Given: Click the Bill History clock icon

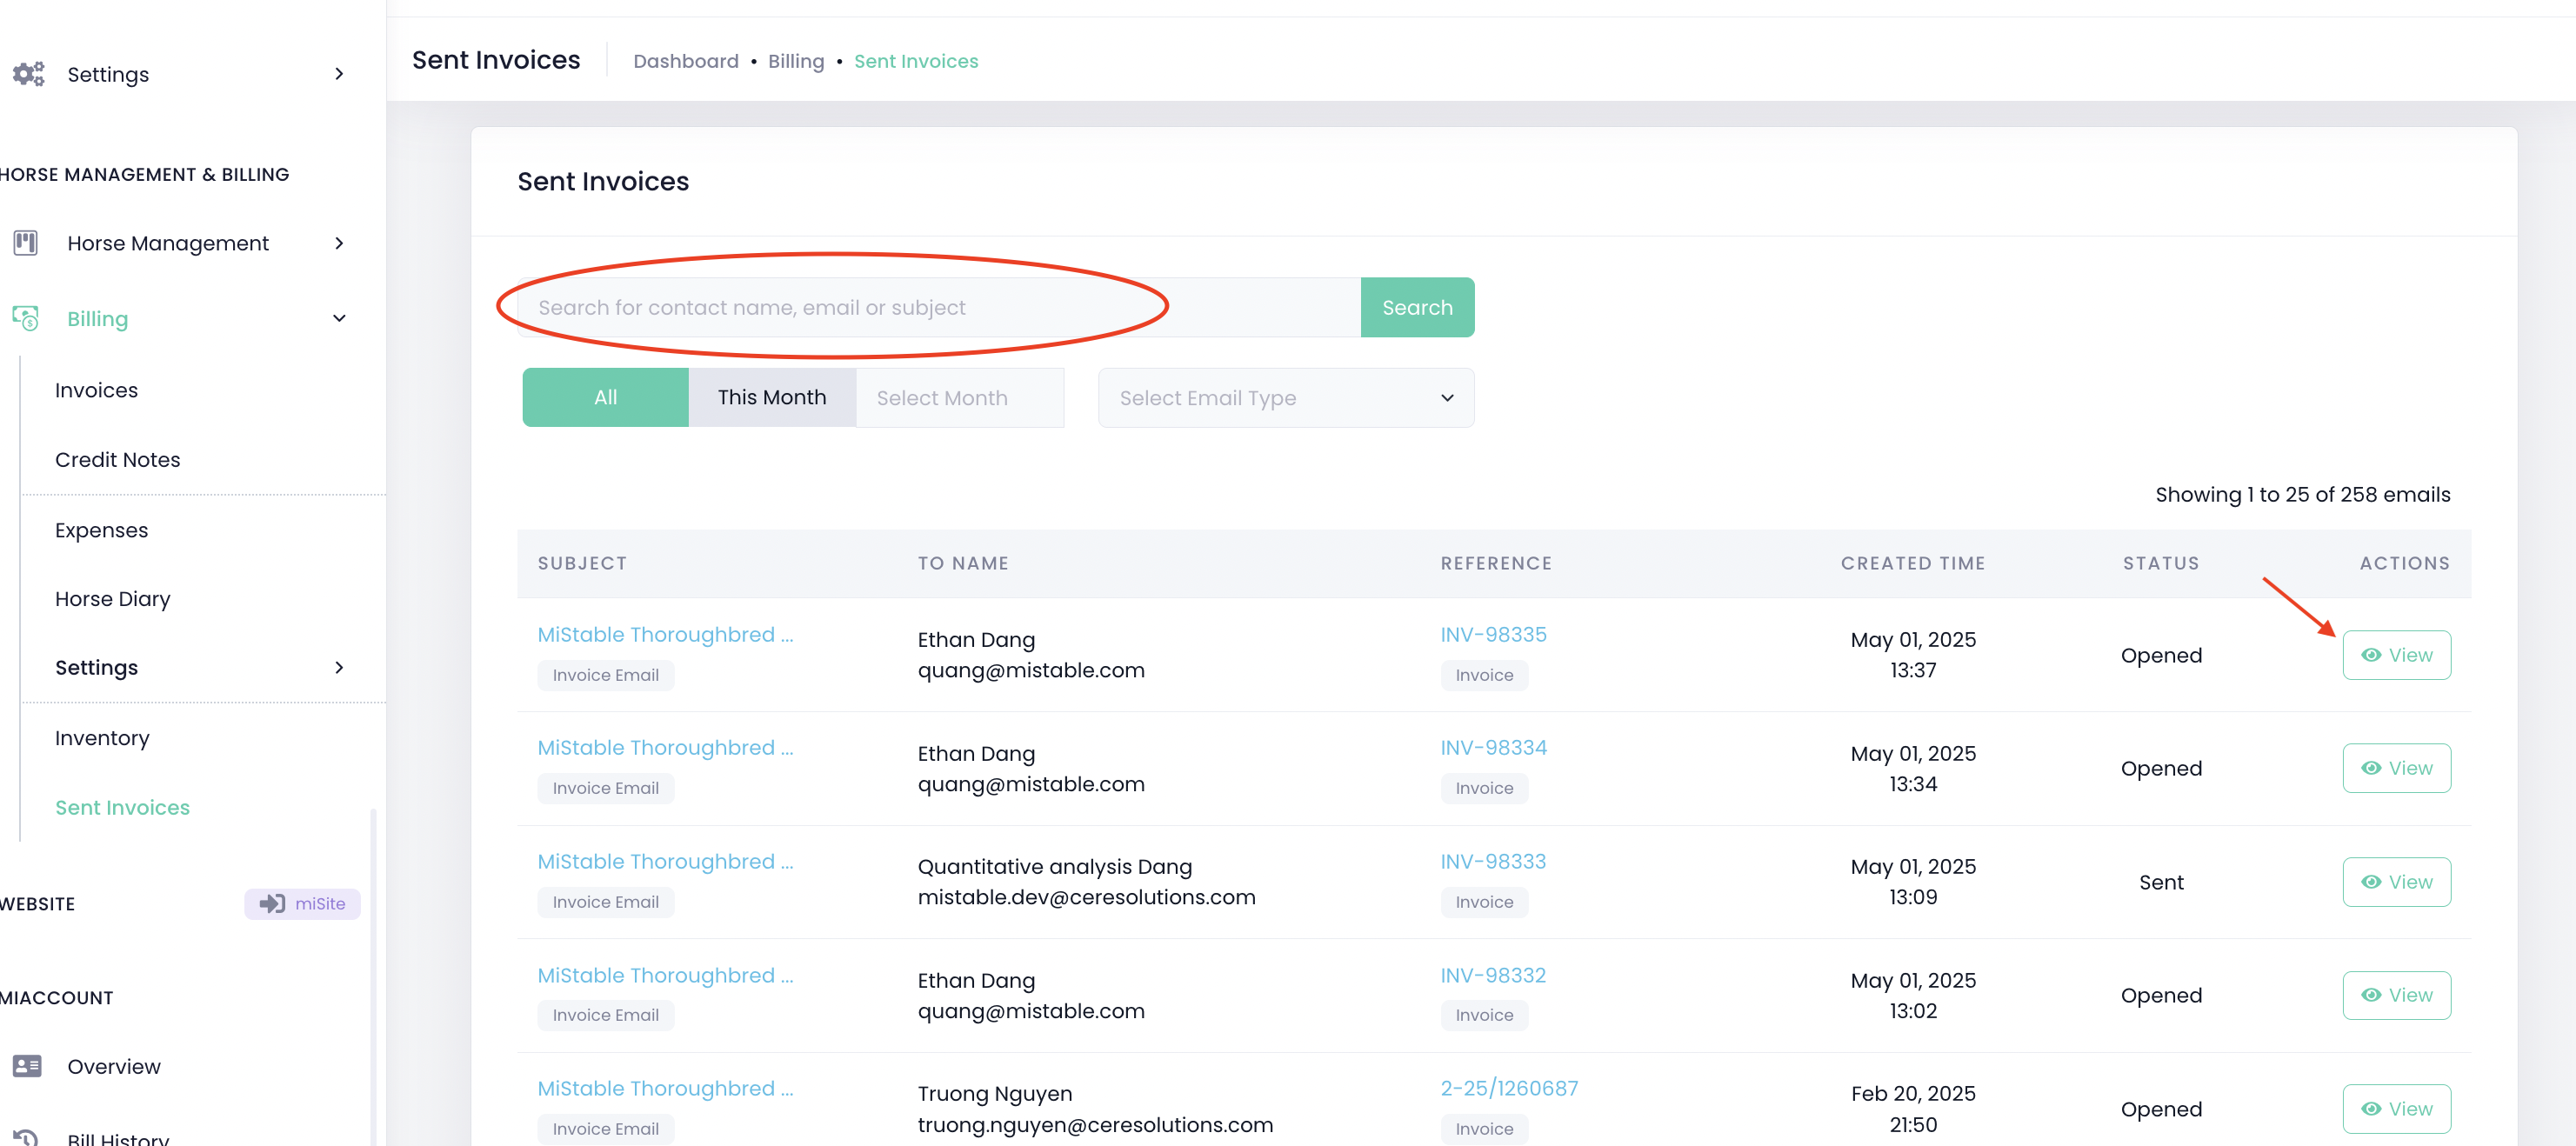Looking at the screenshot, I should point(26,1137).
